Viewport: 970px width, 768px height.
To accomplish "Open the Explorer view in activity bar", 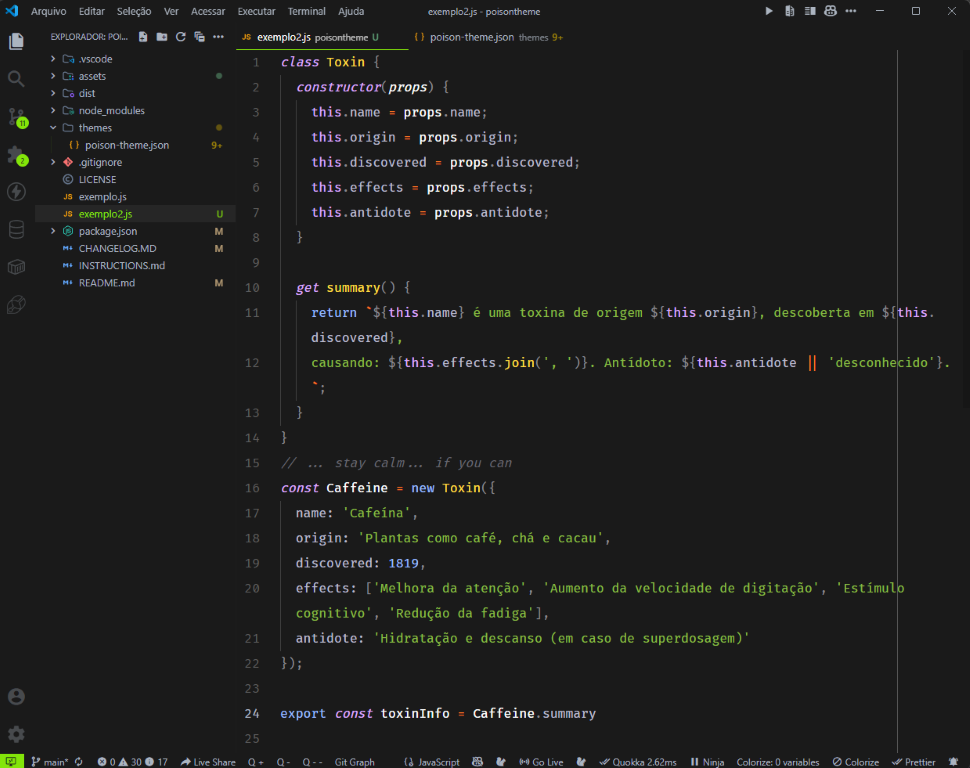I will pyautogui.click(x=16, y=41).
